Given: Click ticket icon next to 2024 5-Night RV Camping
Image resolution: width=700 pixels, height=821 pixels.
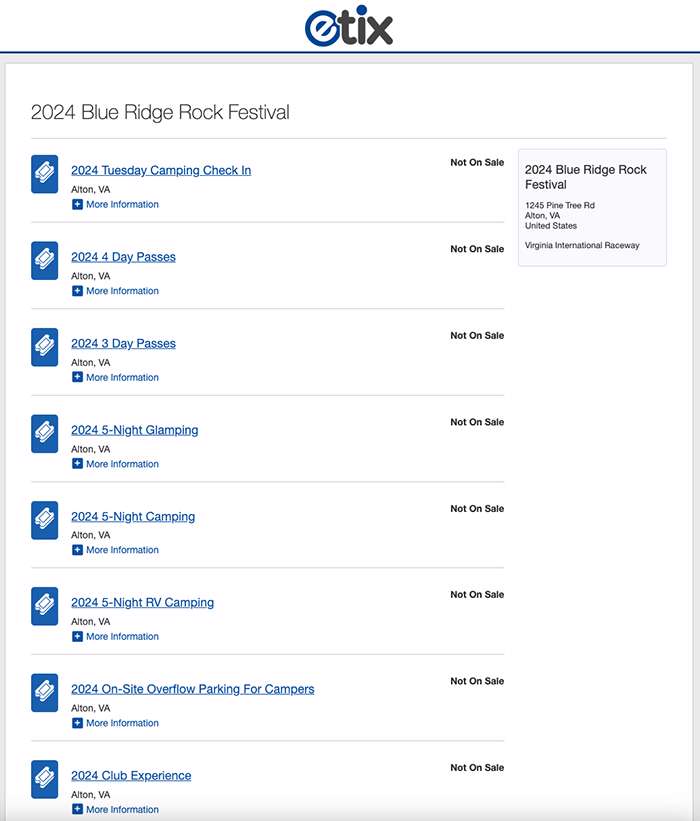Looking at the screenshot, I should 45,606.
